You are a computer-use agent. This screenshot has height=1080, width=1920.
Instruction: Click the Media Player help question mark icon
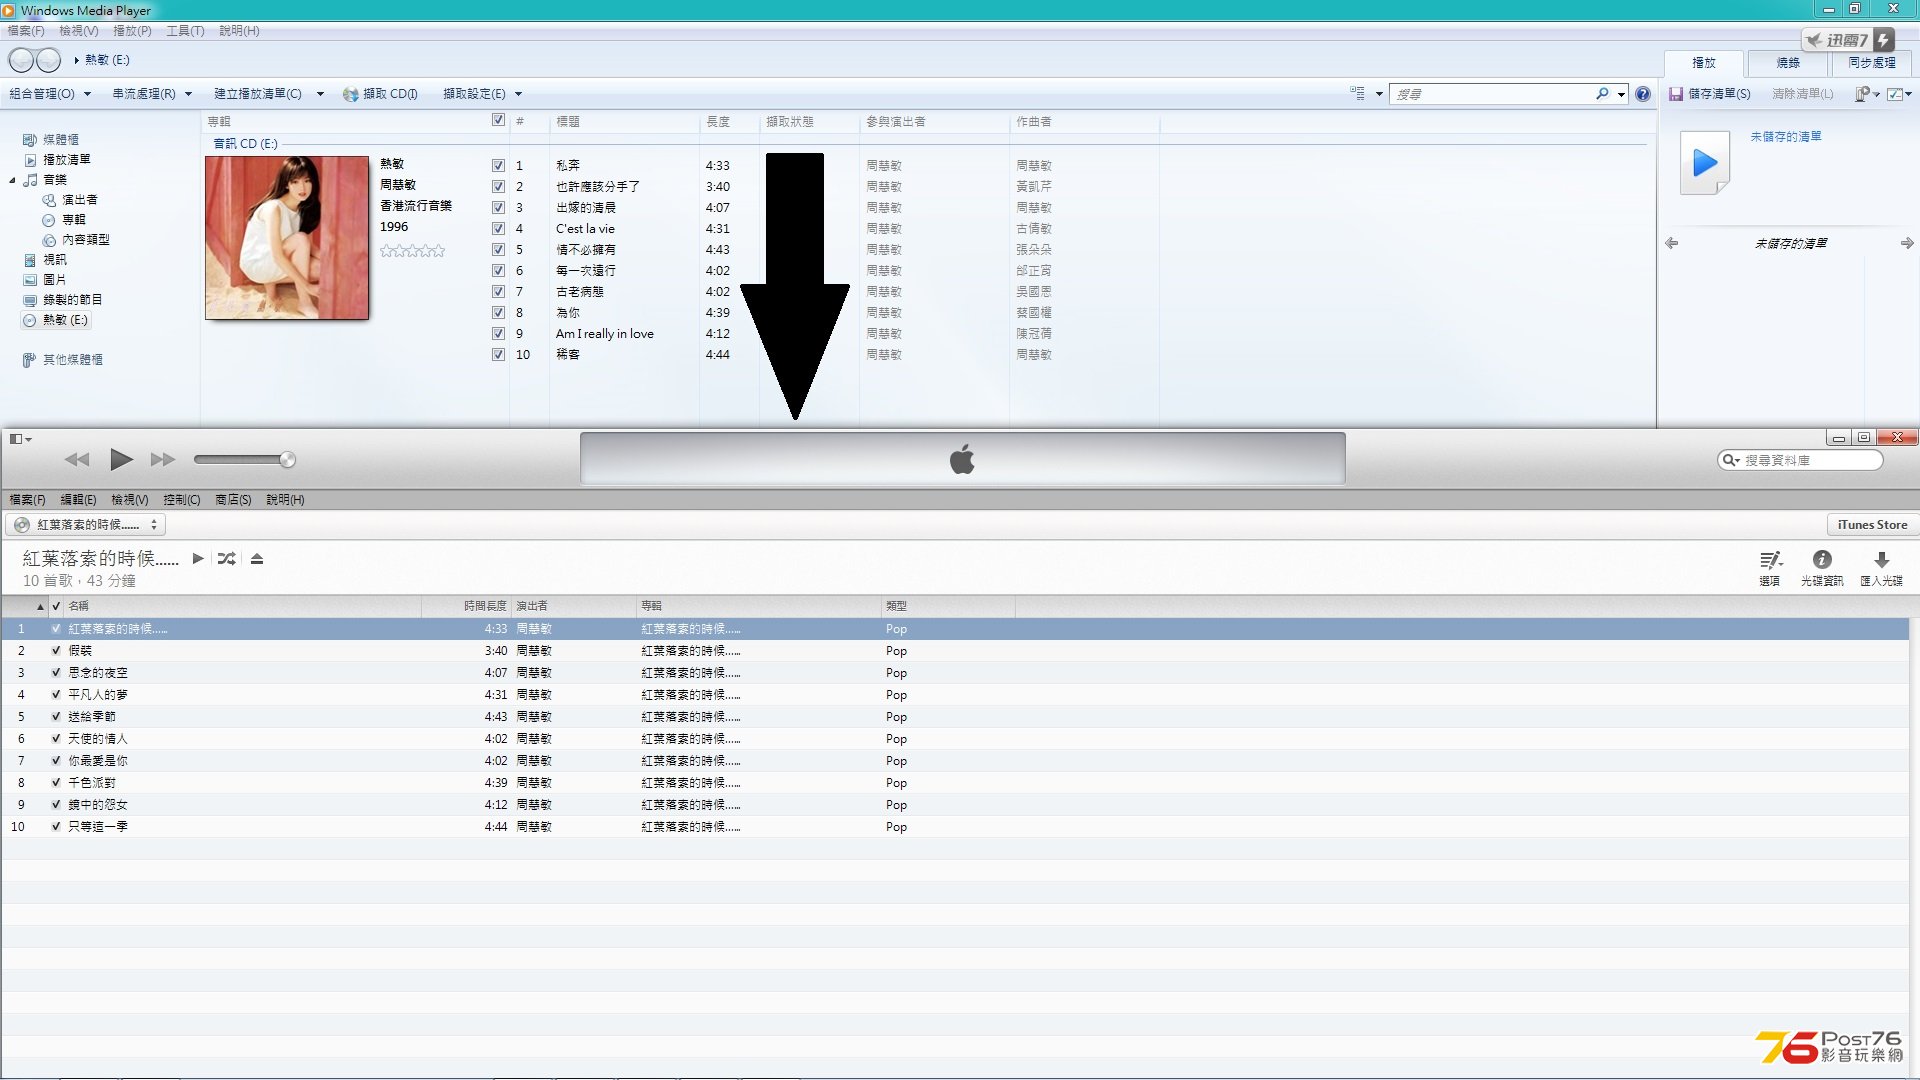[x=1643, y=94]
